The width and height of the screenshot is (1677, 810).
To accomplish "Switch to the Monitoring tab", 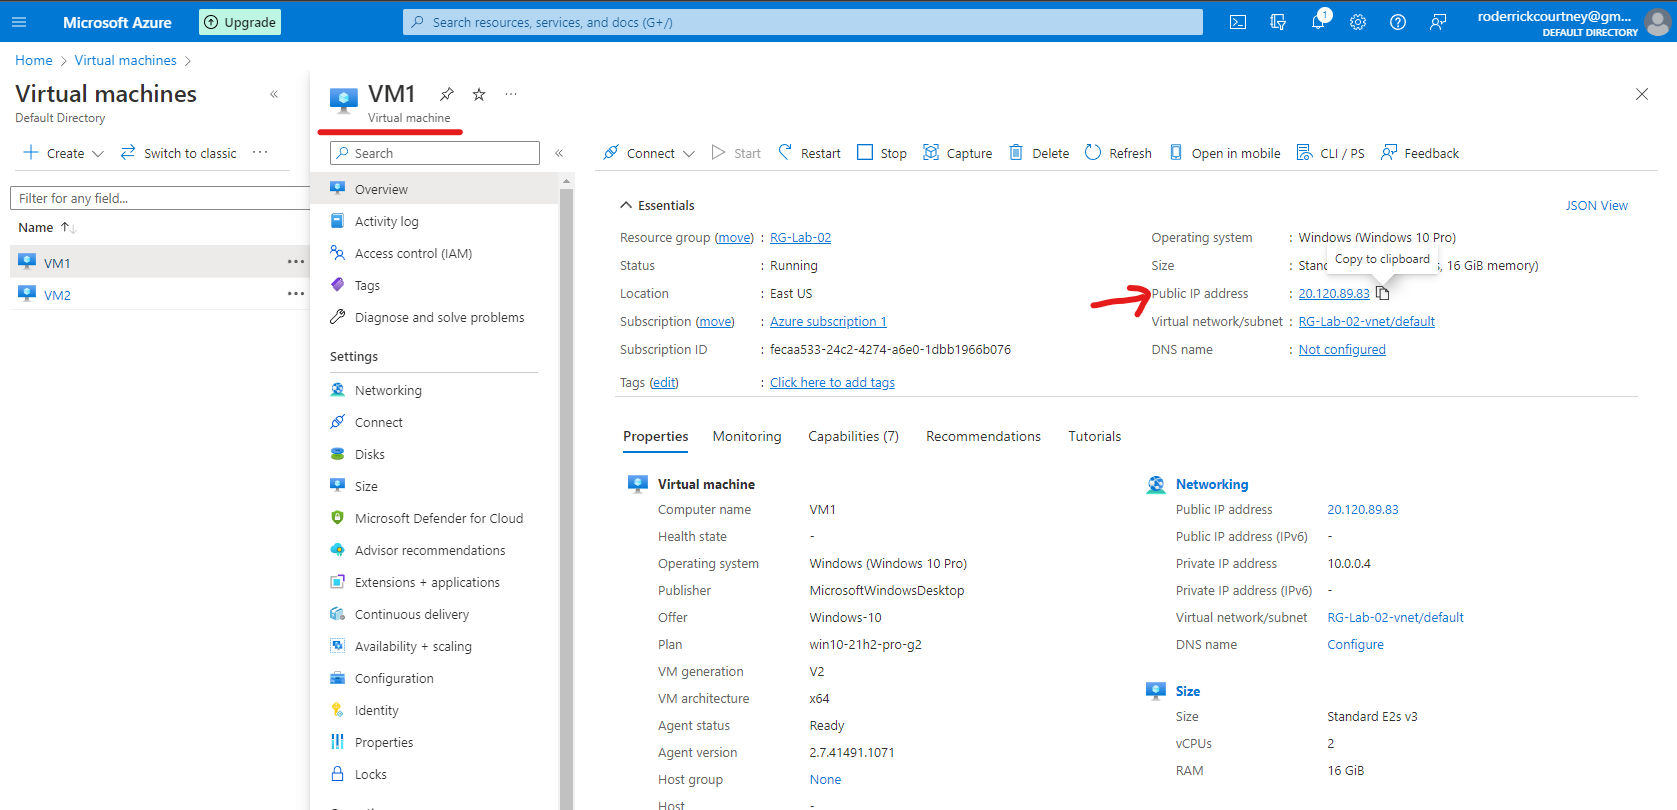I will click(x=747, y=436).
